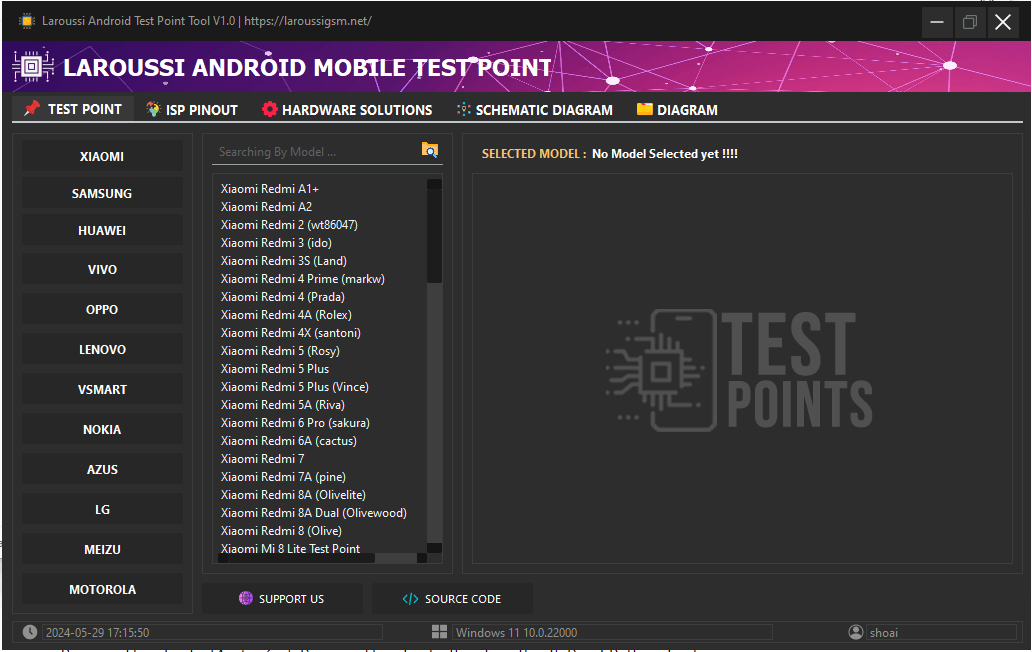Click the code icon on SOURCE CODE button

410,598
